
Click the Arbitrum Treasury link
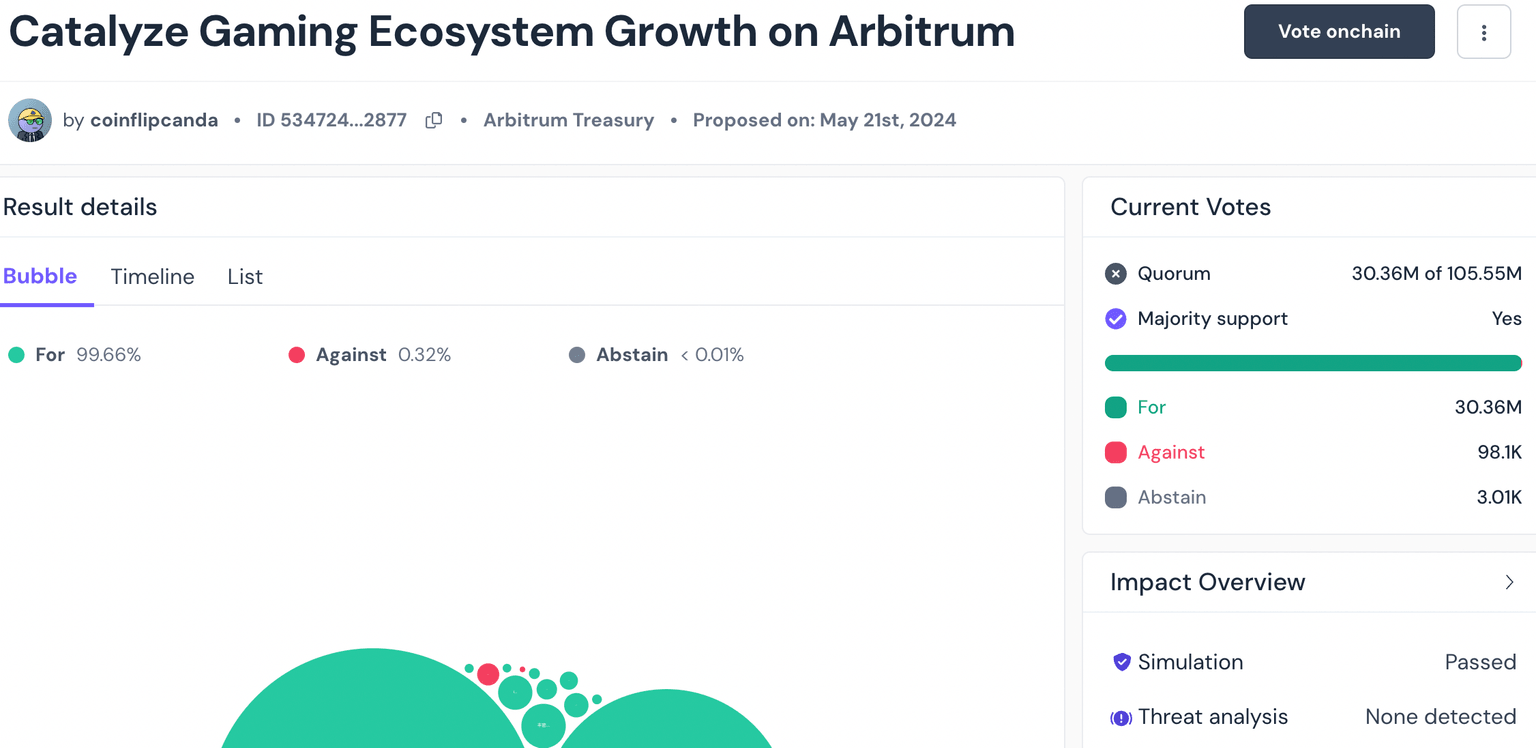click(x=568, y=121)
